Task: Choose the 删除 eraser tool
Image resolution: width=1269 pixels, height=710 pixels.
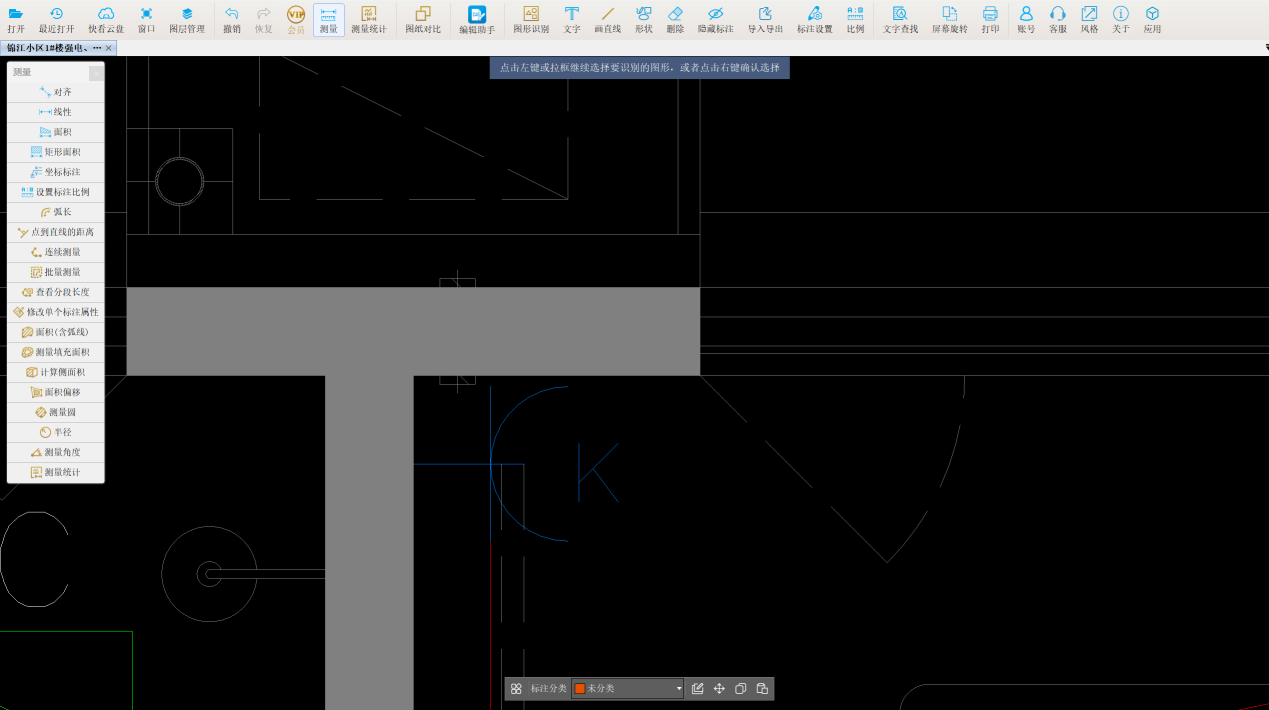Action: click(675, 19)
